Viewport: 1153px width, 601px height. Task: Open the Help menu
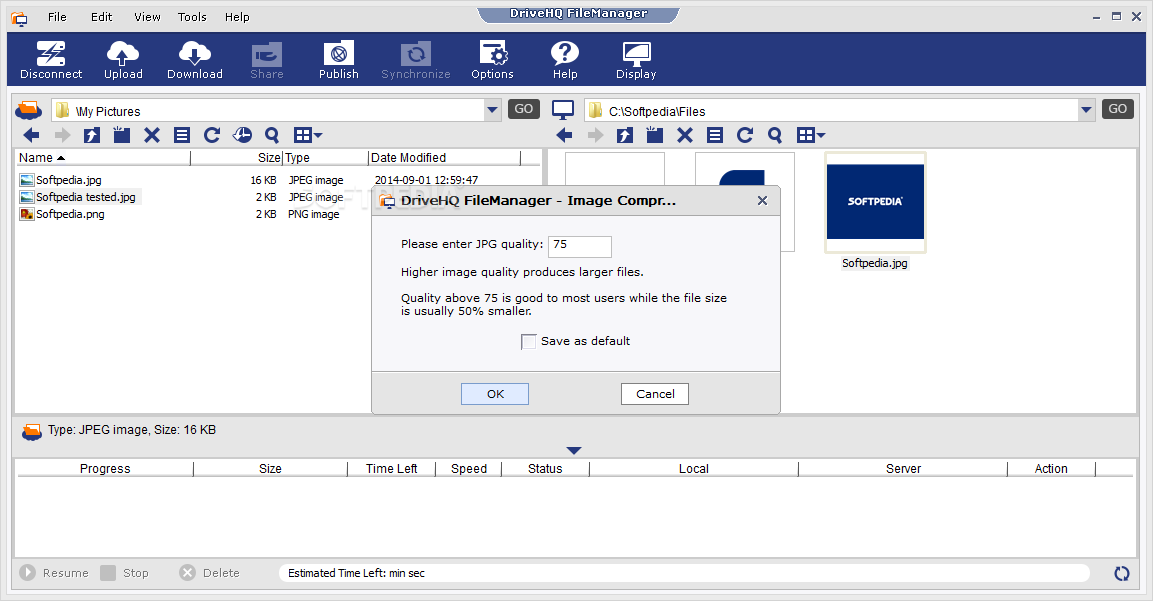(237, 17)
